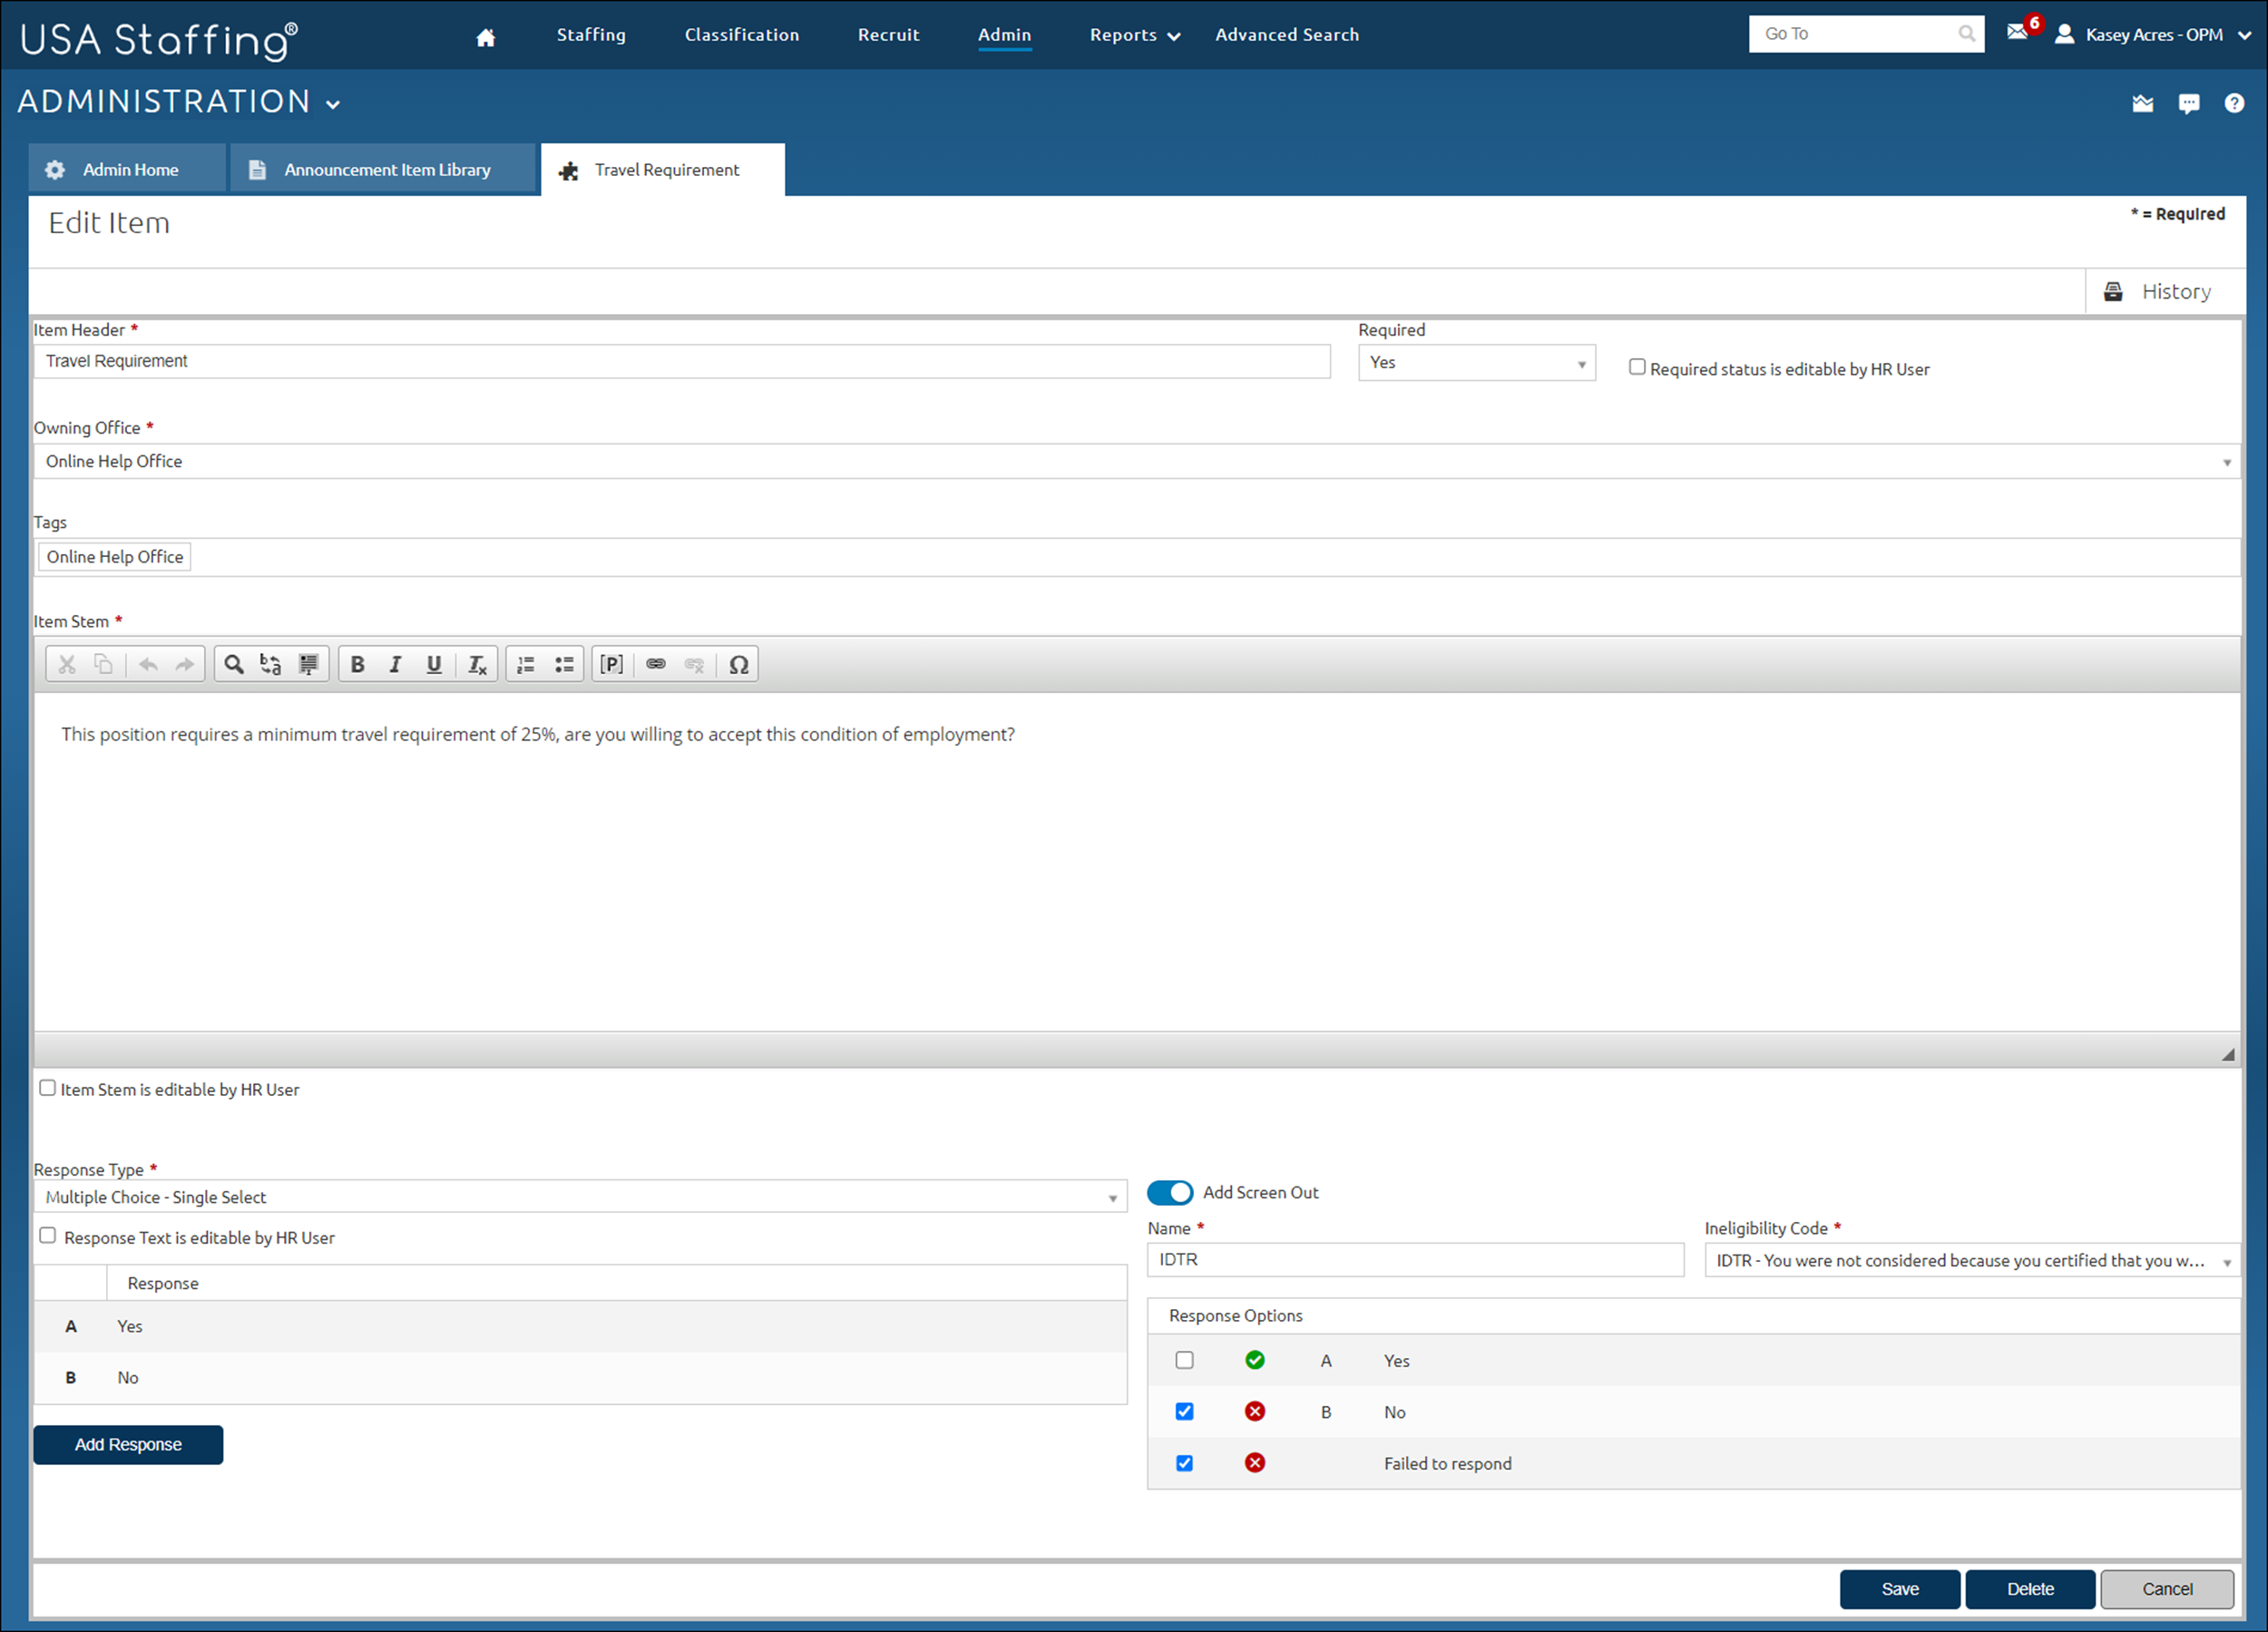The image size is (2268, 1632).
Task: Open the user profile icon
Action: (x=2064, y=34)
